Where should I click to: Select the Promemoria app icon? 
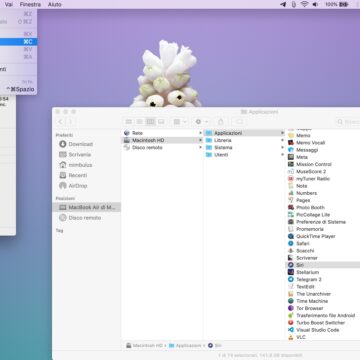(291, 229)
